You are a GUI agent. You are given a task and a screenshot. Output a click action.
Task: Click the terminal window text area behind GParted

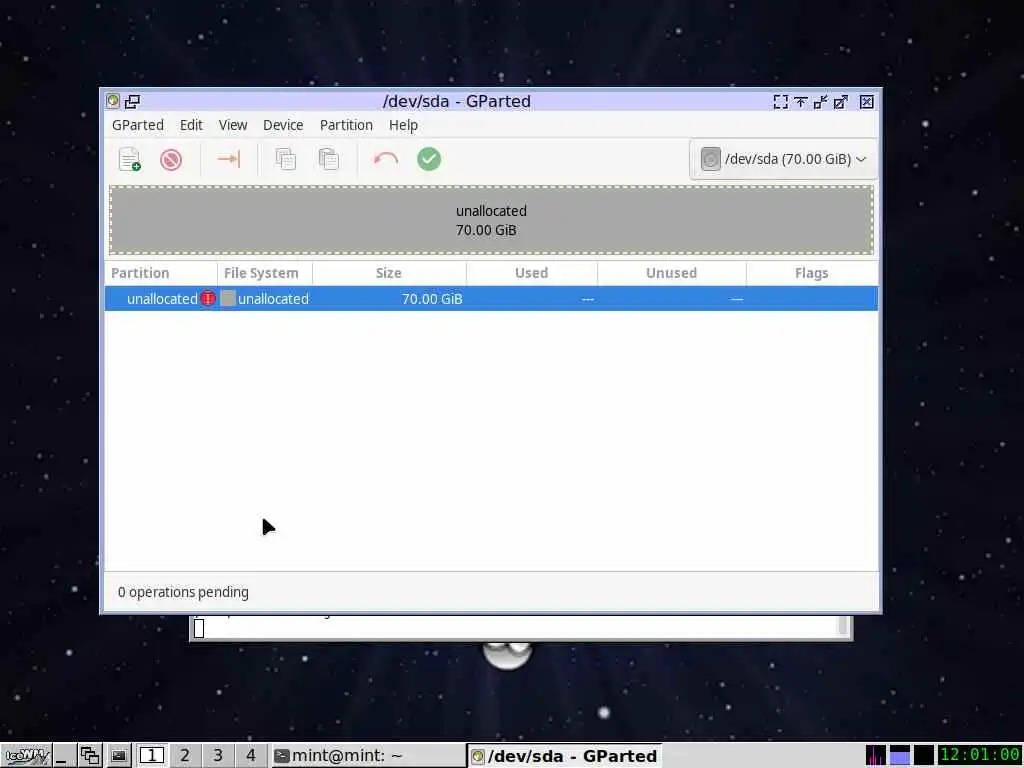click(x=516, y=626)
